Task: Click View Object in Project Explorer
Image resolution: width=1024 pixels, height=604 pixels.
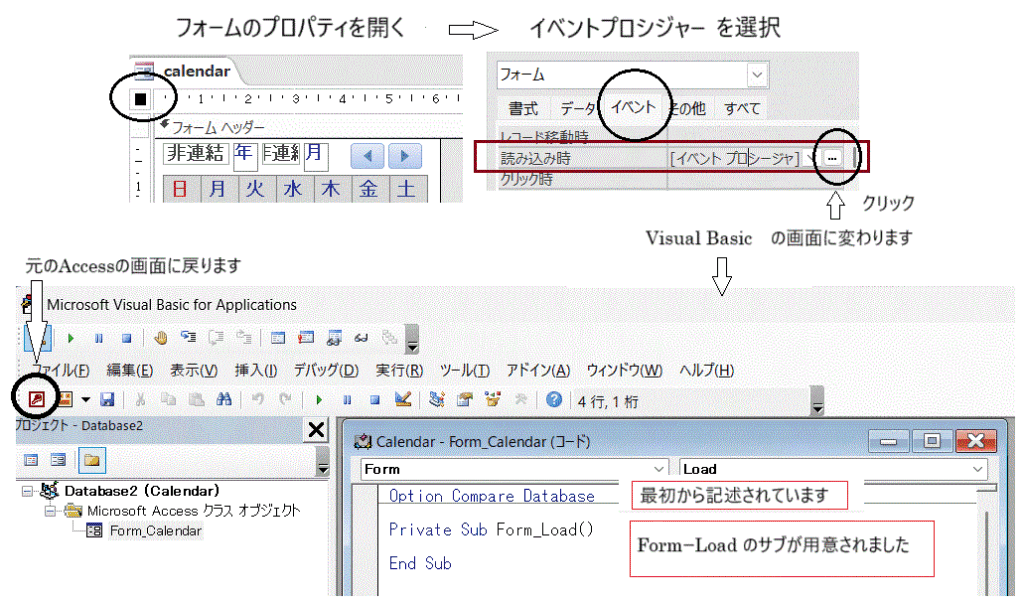Action: (58, 460)
